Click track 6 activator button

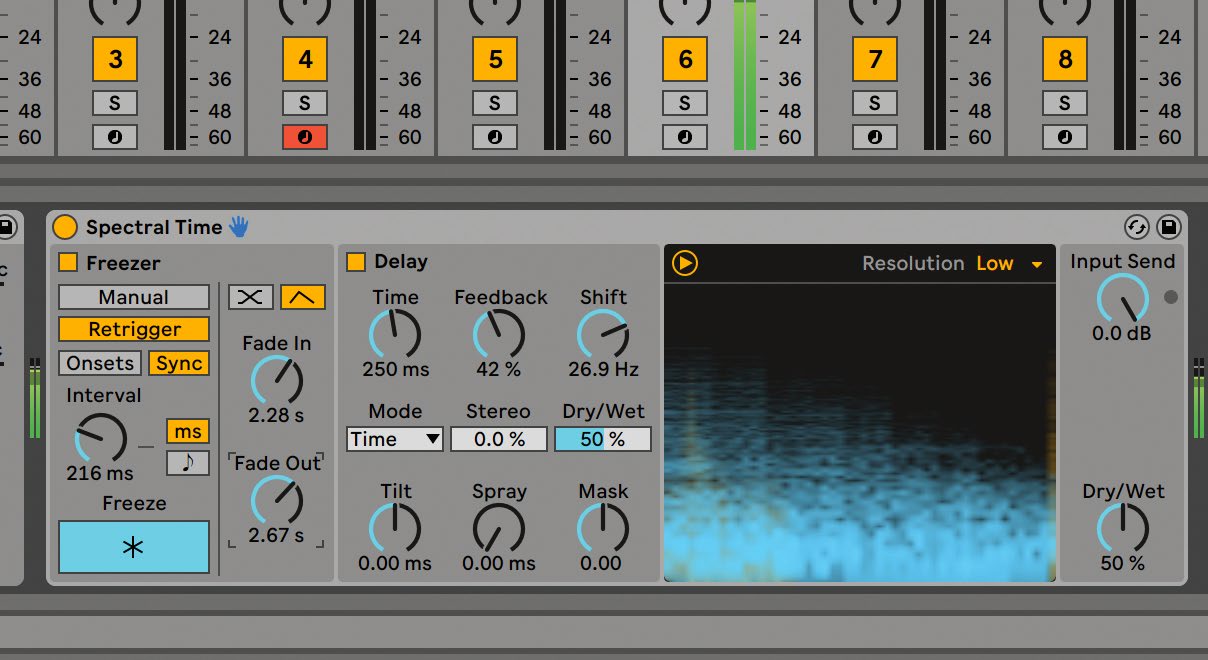coord(685,59)
